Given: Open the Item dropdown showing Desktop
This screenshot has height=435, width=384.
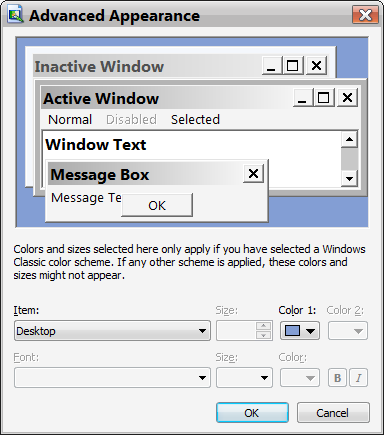Looking at the screenshot, I should point(112,331).
